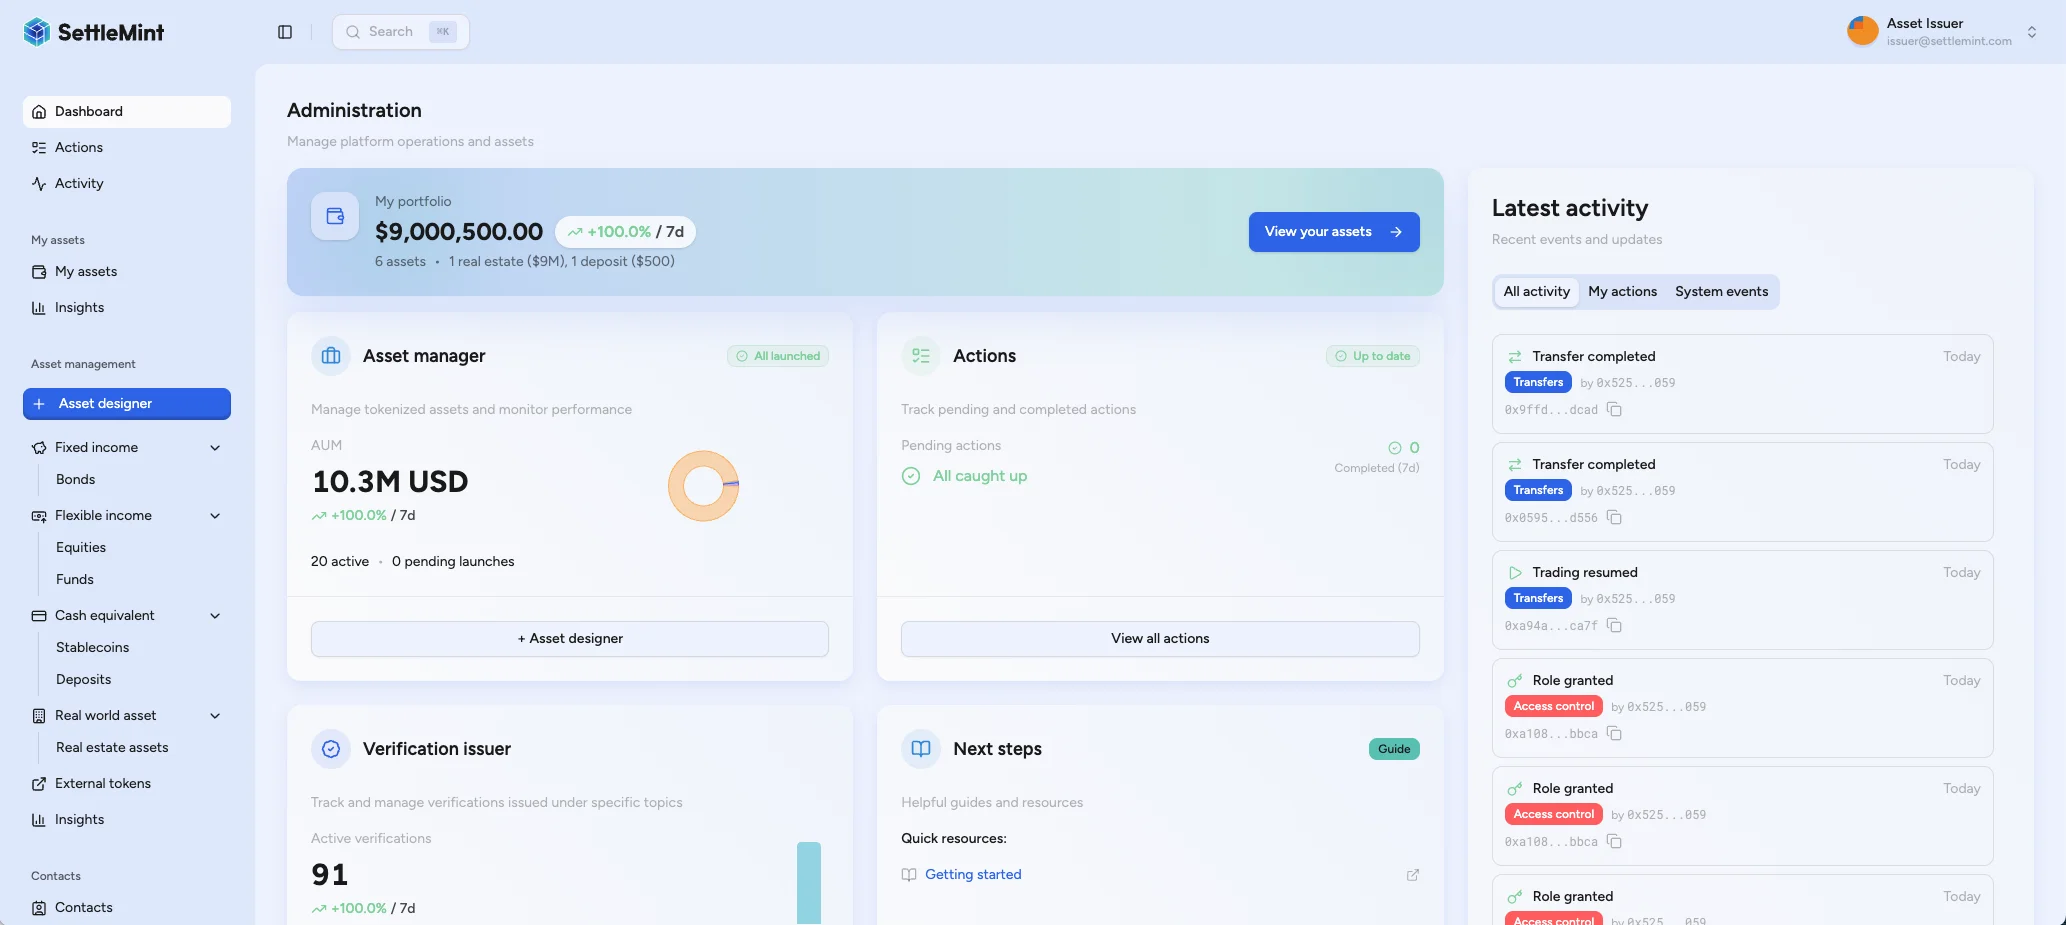This screenshot has width=2066, height=925.
Task: Copy the 0x9ffd...dcad transaction hash
Action: pos(1614,410)
